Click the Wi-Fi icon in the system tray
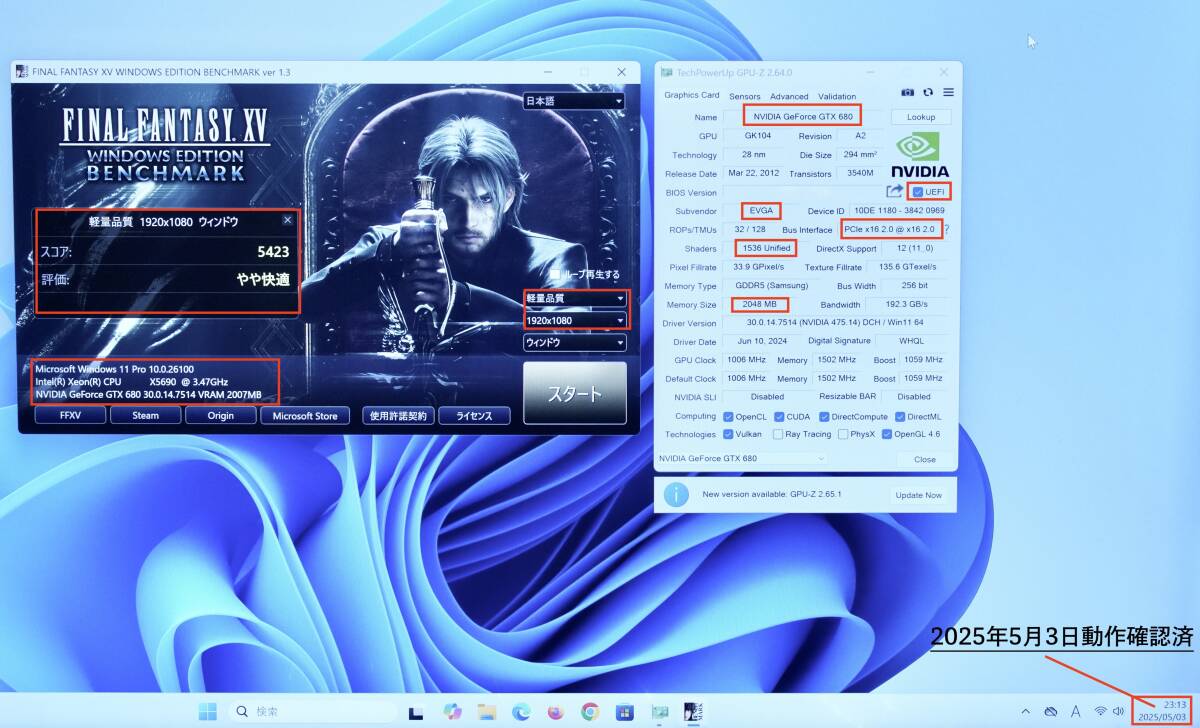 [x=1100, y=712]
